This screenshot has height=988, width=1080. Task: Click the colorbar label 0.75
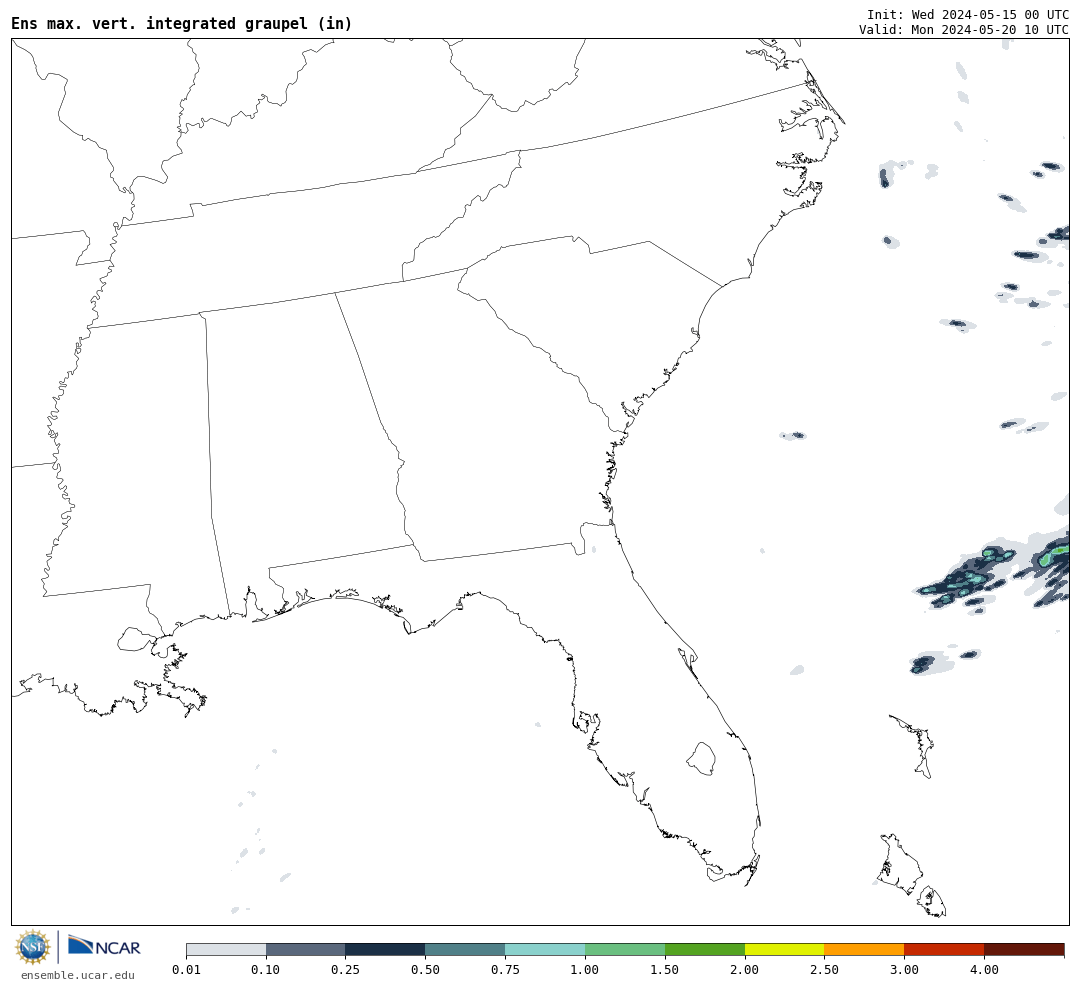point(506,970)
